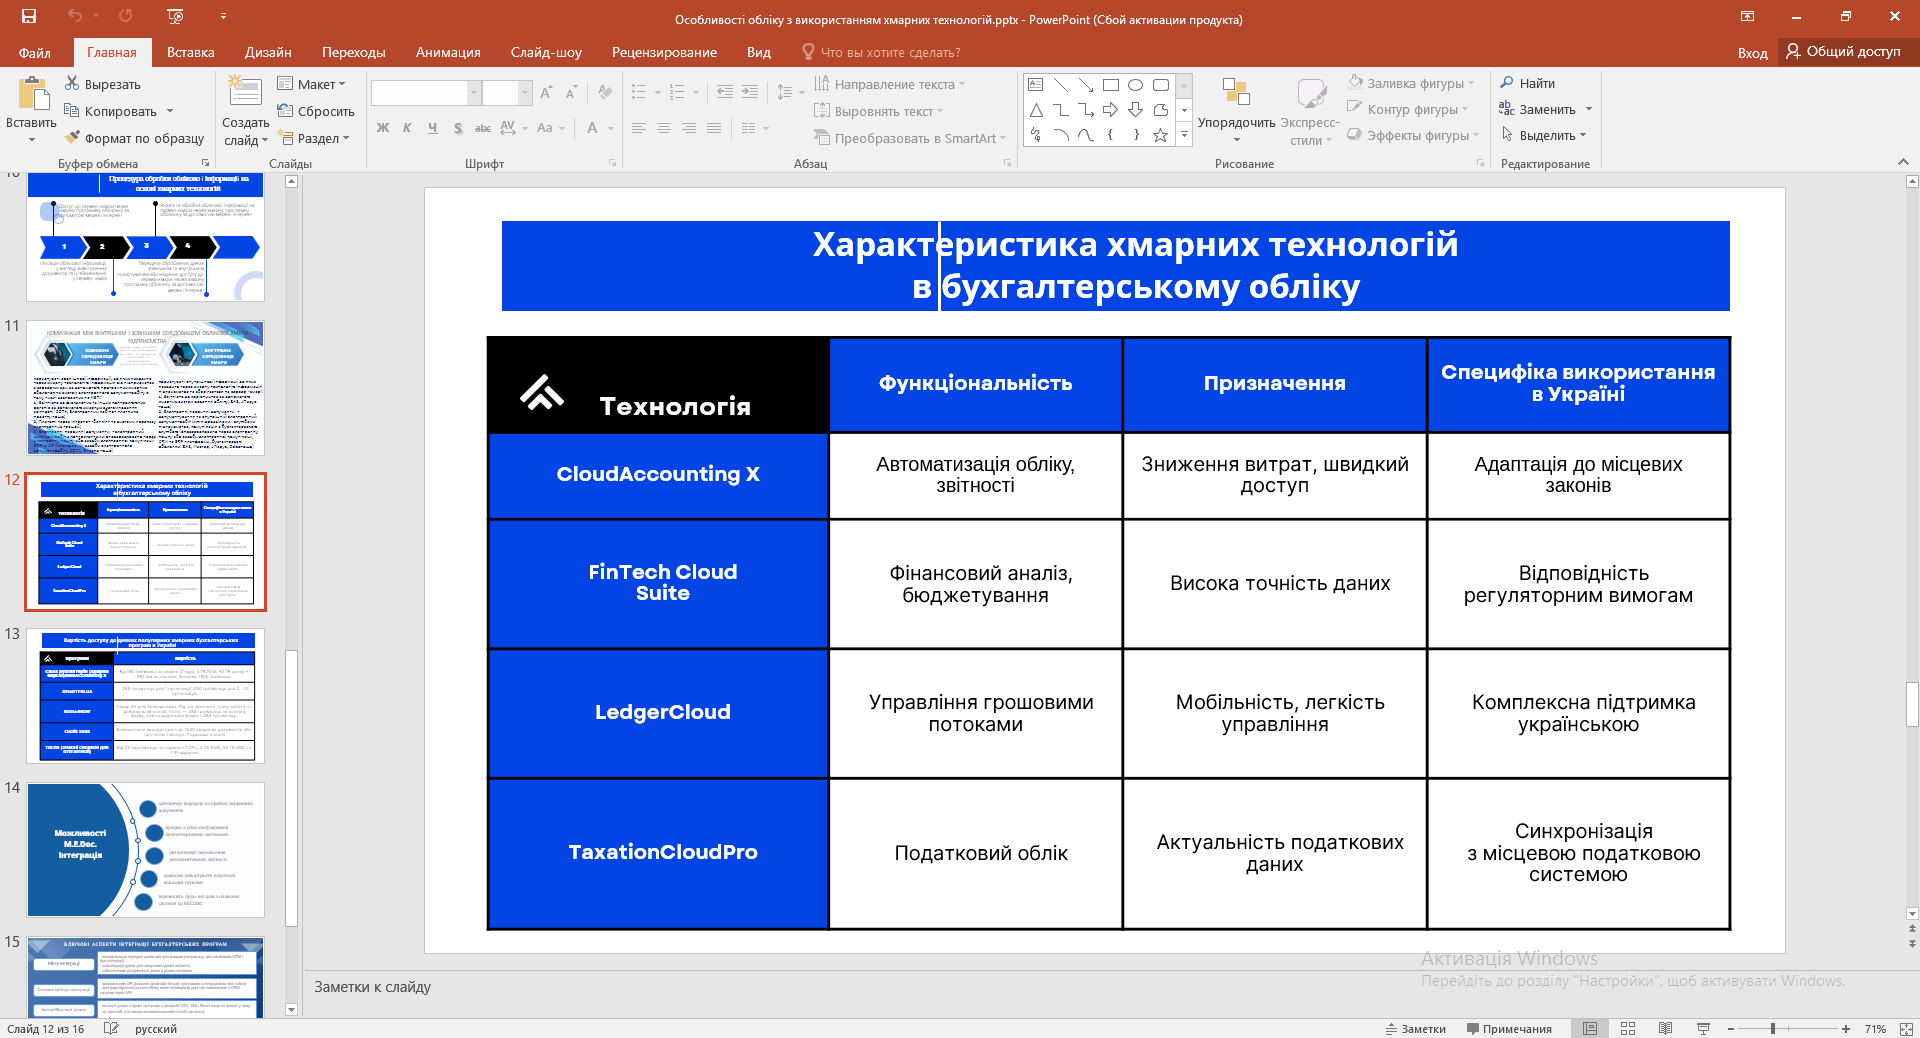Select the oval shape in shapes gallery
The width and height of the screenshot is (1920, 1038).
(1136, 85)
